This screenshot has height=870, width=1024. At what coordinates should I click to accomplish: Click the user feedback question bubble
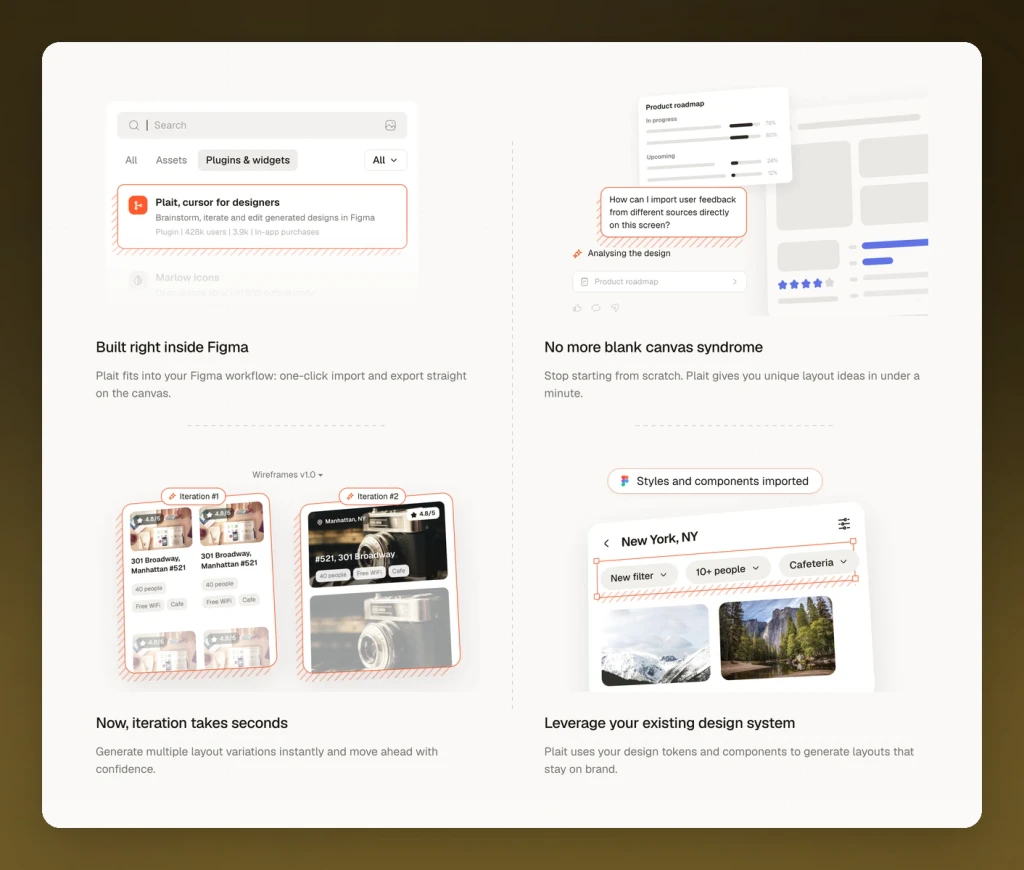673,212
